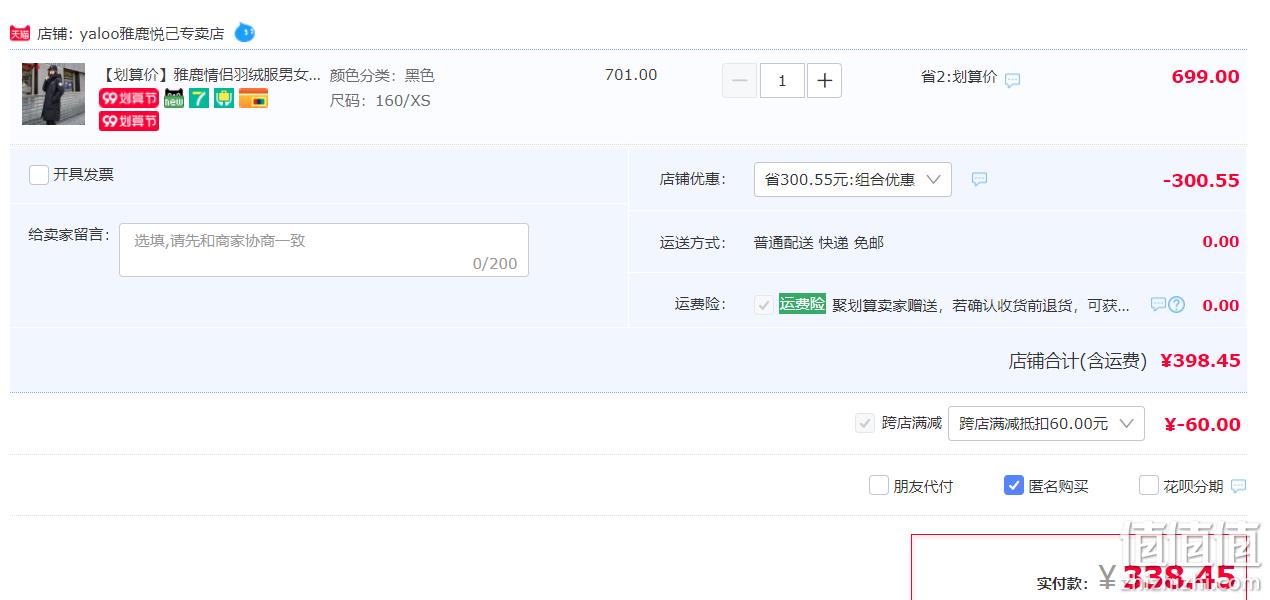This screenshot has width=1270, height=600.
Task: Open the blue Wangwang chat icon
Action: (x=245, y=33)
